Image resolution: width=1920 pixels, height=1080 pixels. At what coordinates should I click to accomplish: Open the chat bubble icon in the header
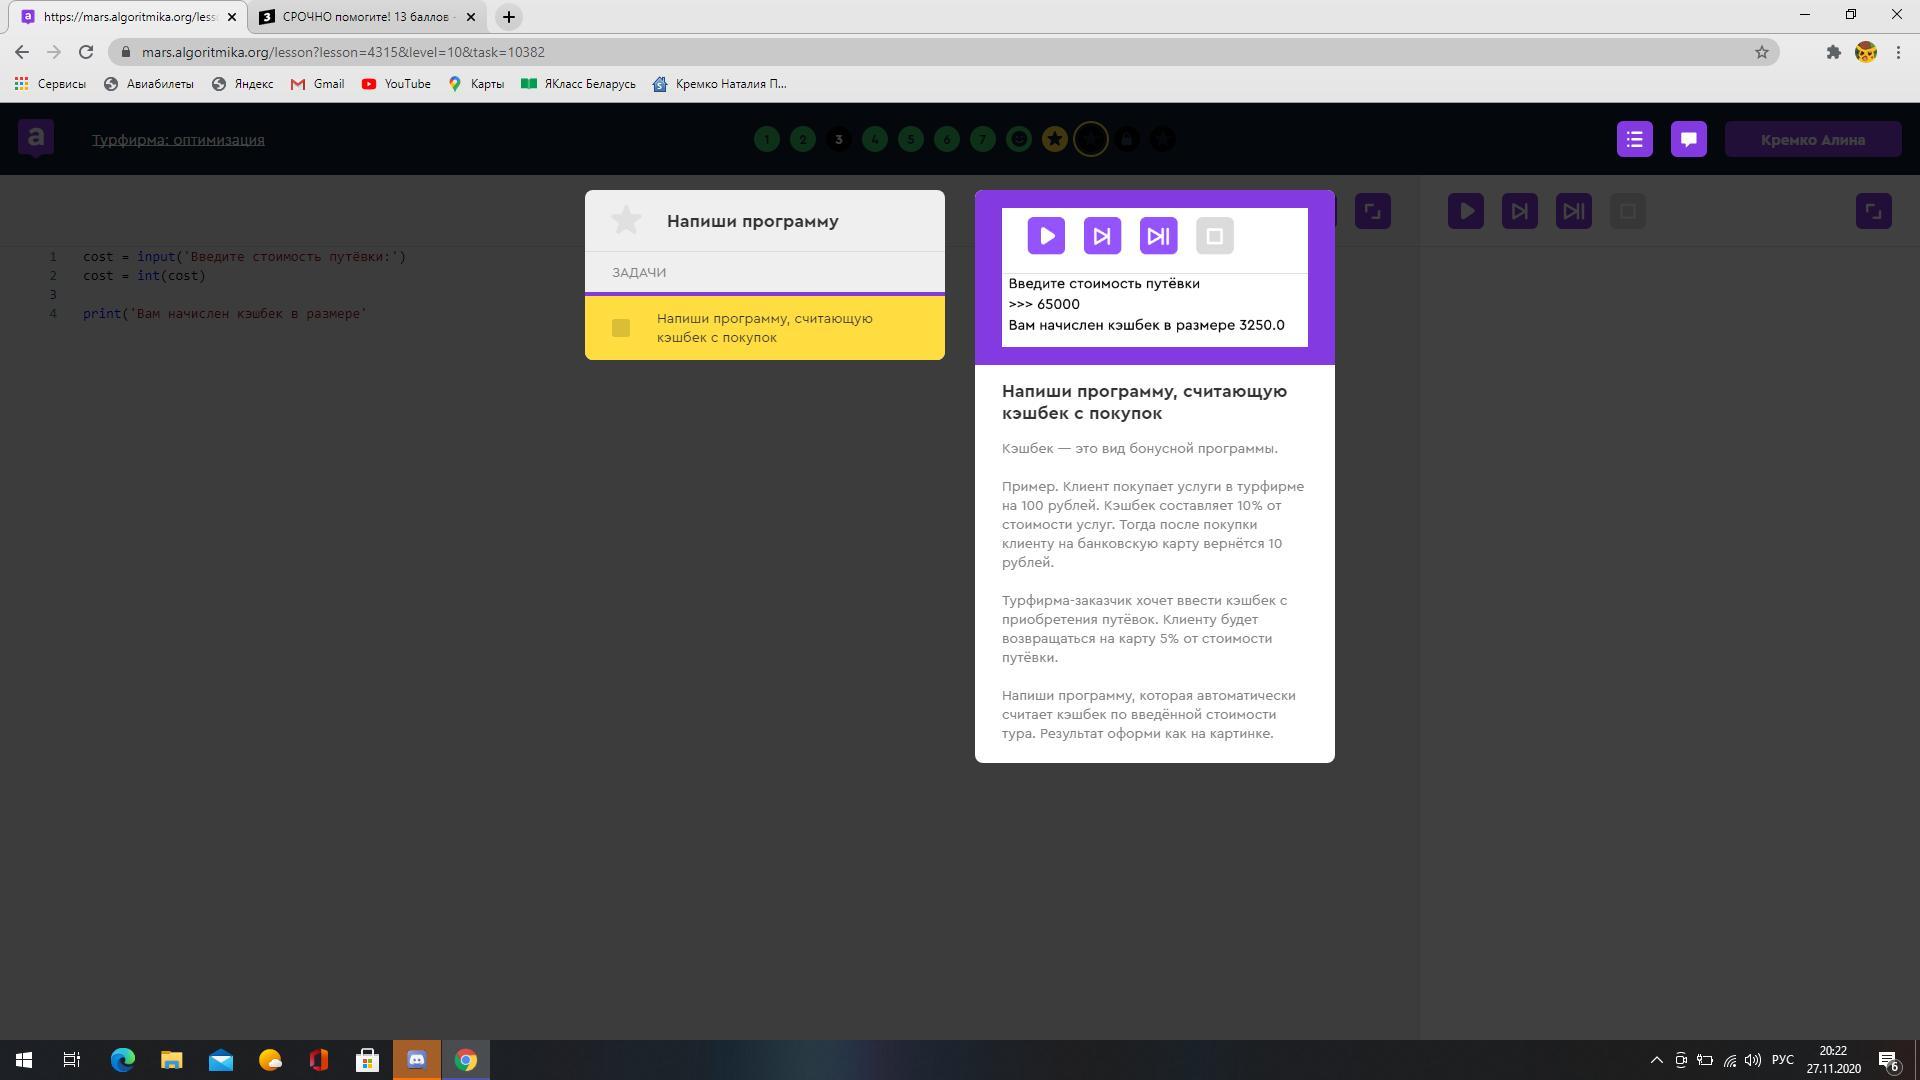[x=1688, y=139]
